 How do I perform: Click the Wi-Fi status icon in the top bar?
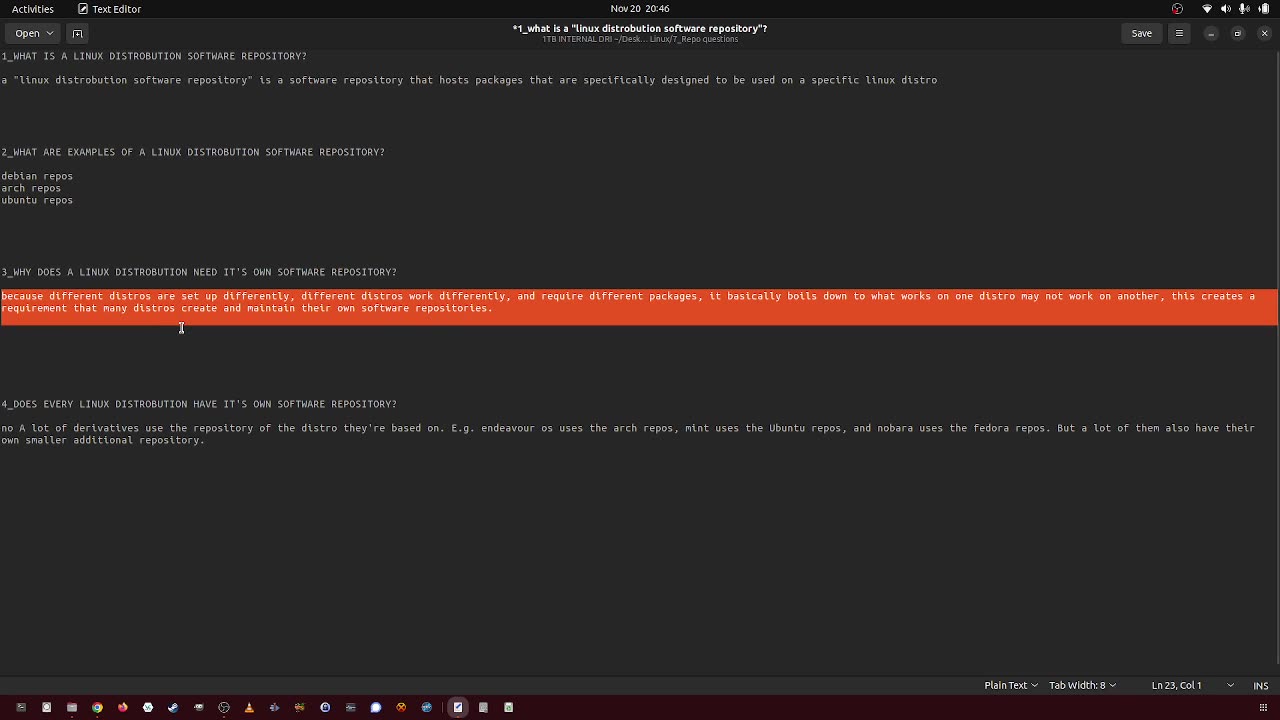pos(1207,9)
